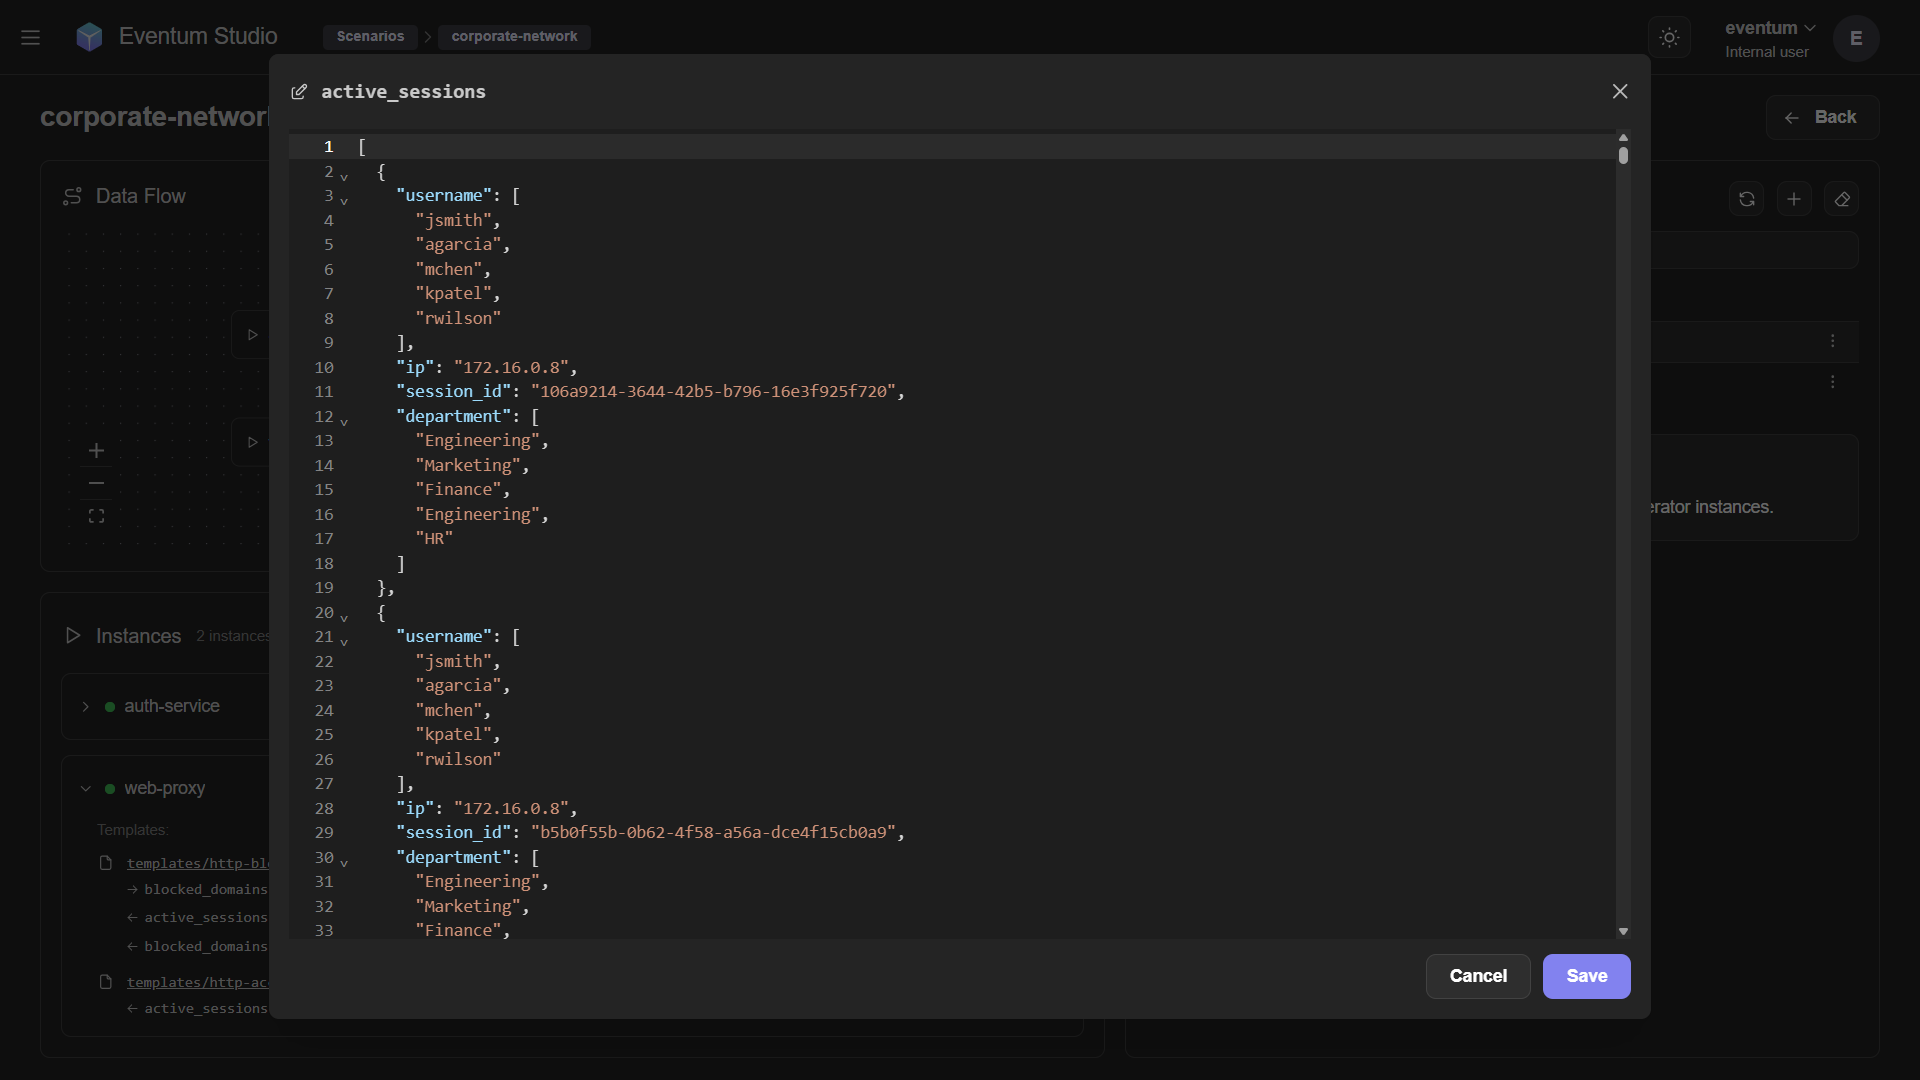Click the eraser clear icon
This screenshot has height=1080, width=1920.
pyautogui.click(x=1841, y=199)
